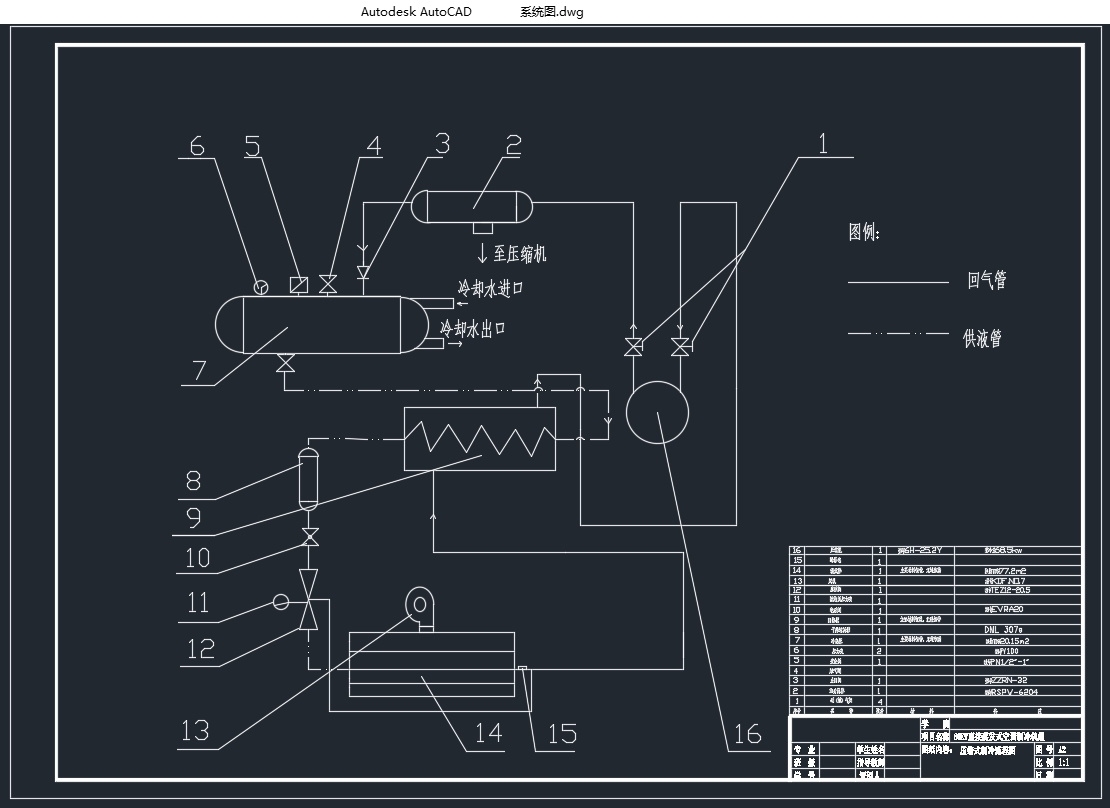Select the sensing bulb circle beside expansion valve
The width and height of the screenshot is (1110, 808).
click(x=281, y=602)
